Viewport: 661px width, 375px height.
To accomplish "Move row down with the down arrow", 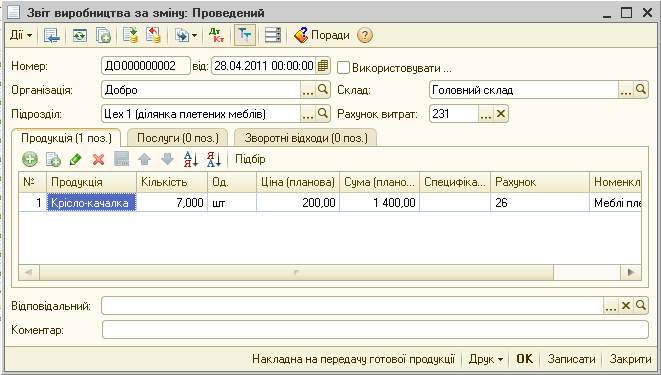I will click(x=167, y=159).
